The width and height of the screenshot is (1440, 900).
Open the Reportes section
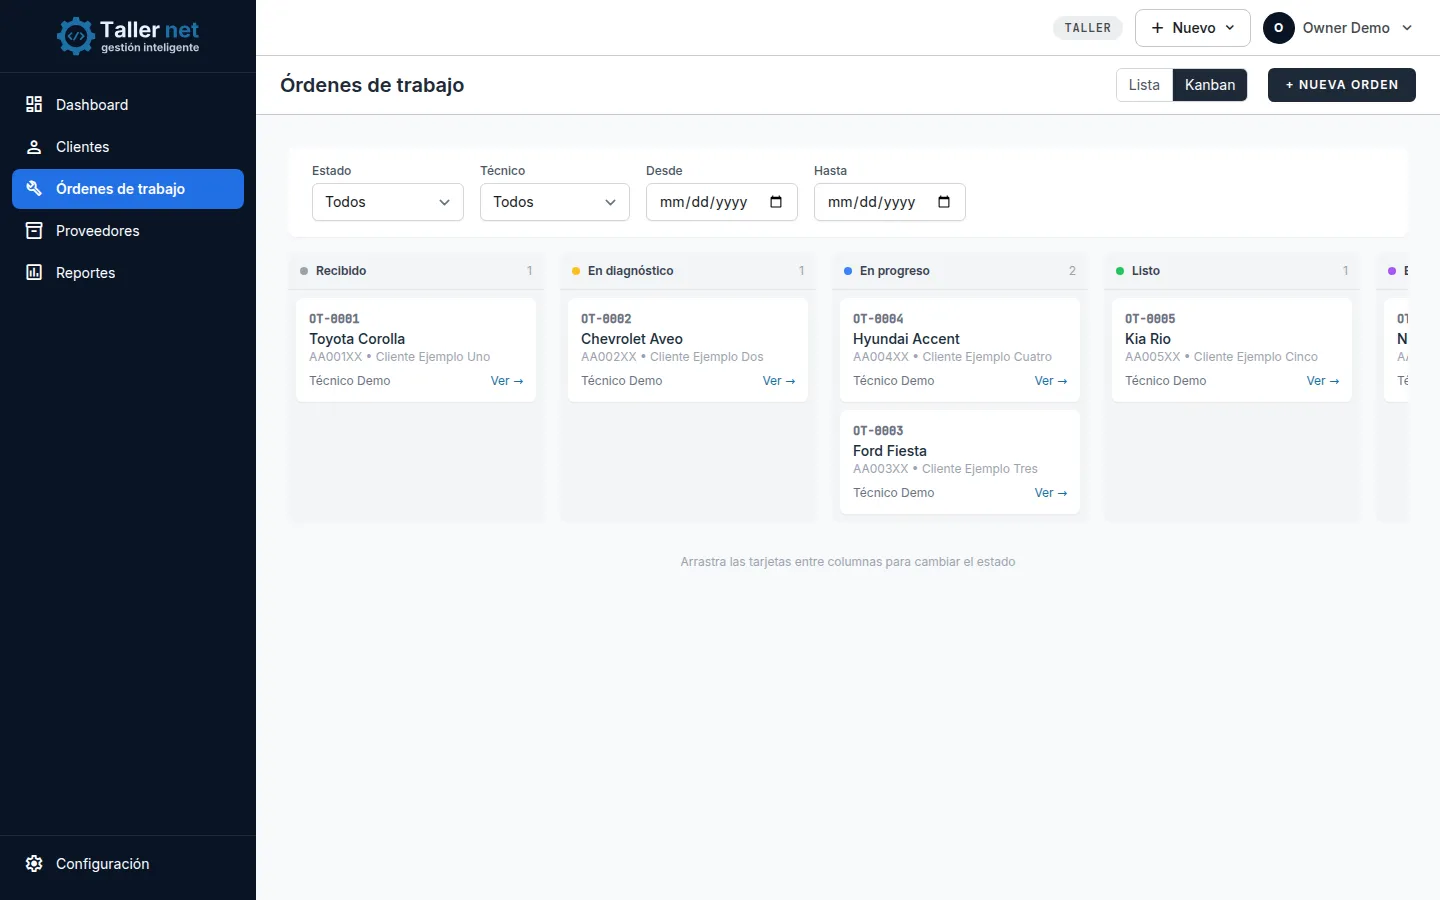click(x=128, y=273)
